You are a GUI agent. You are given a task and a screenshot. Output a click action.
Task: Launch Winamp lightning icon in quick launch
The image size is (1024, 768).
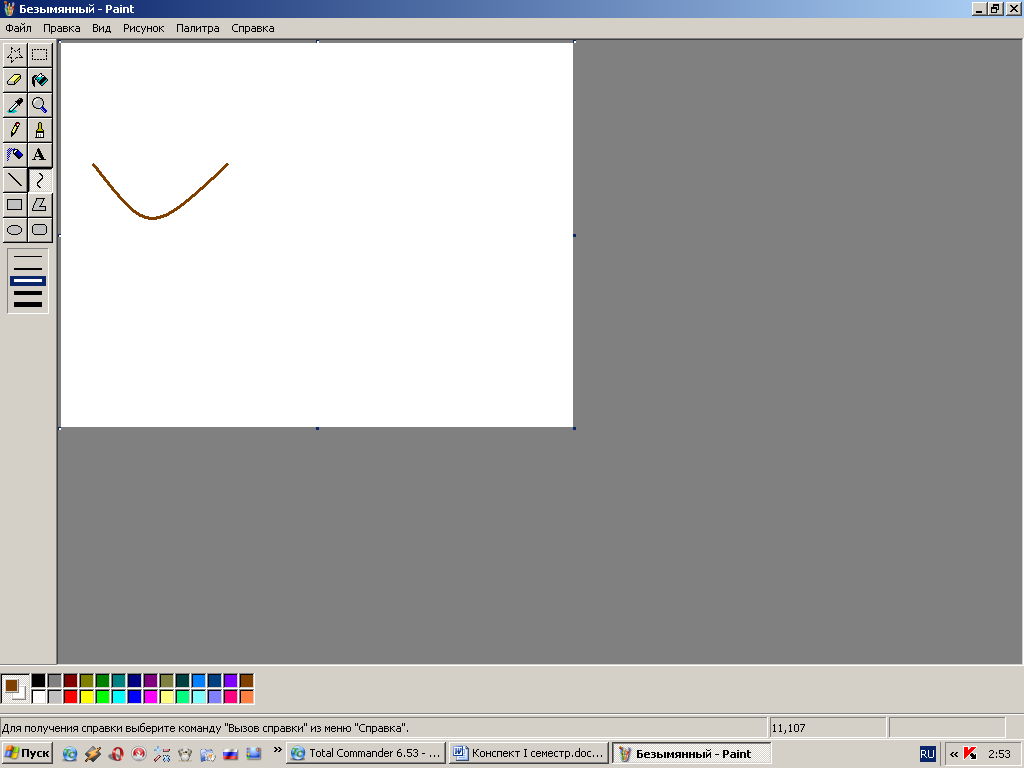click(x=93, y=754)
